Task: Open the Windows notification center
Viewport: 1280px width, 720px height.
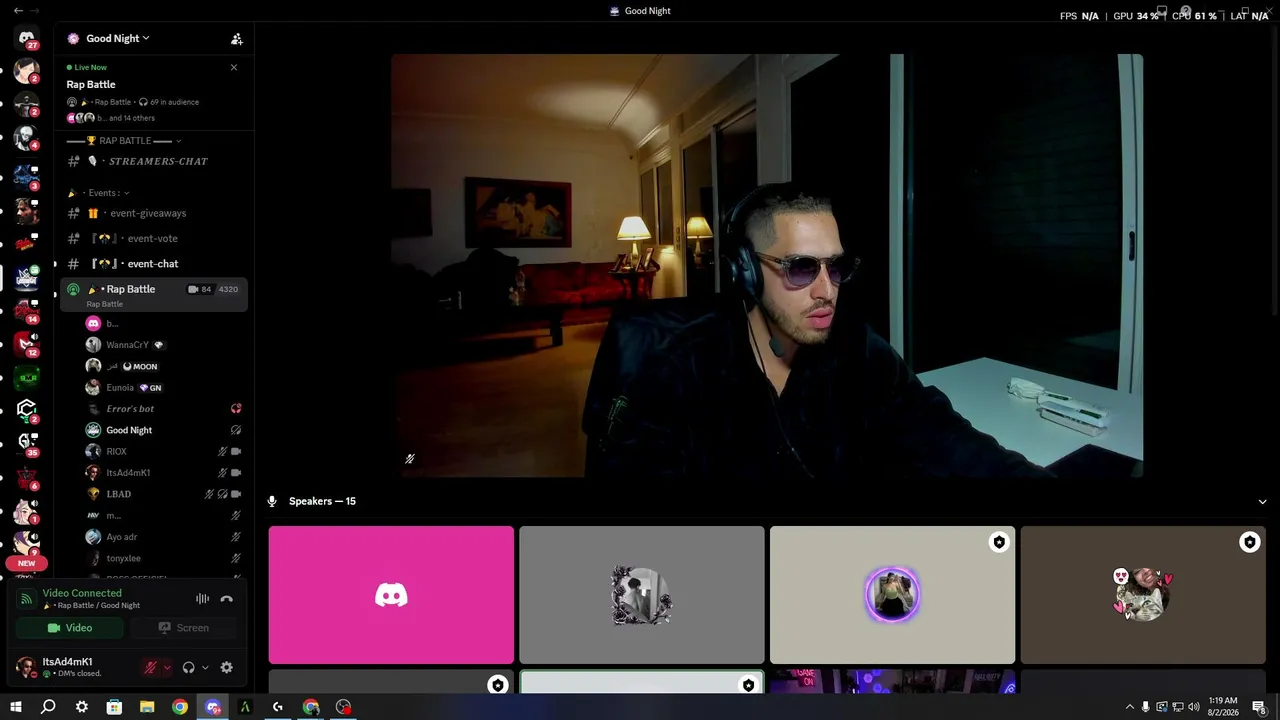Action: click(1260, 707)
